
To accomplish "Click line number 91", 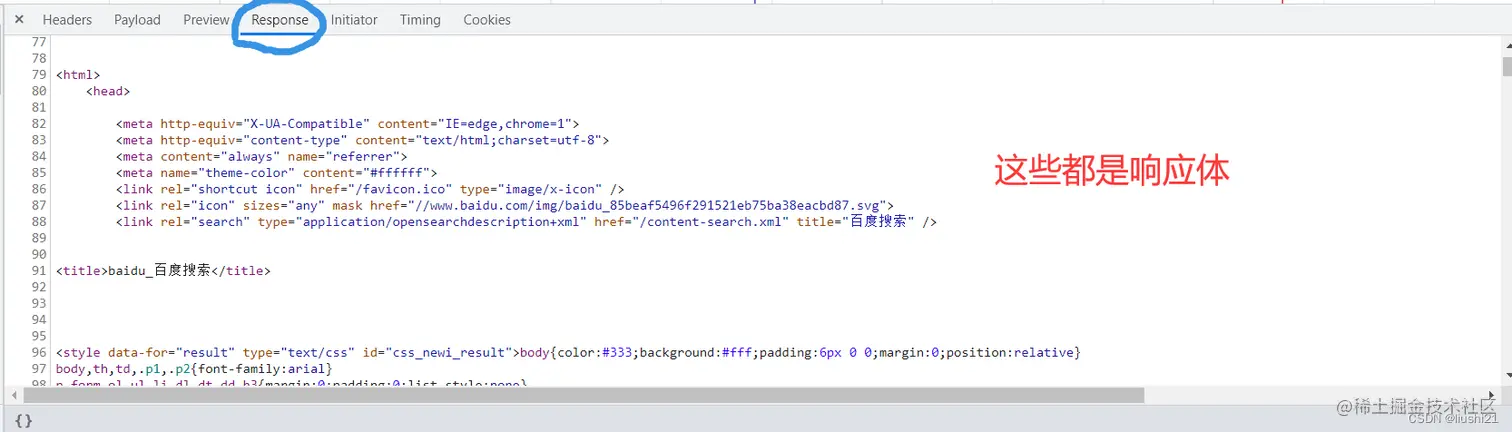I will click(x=39, y=270).
